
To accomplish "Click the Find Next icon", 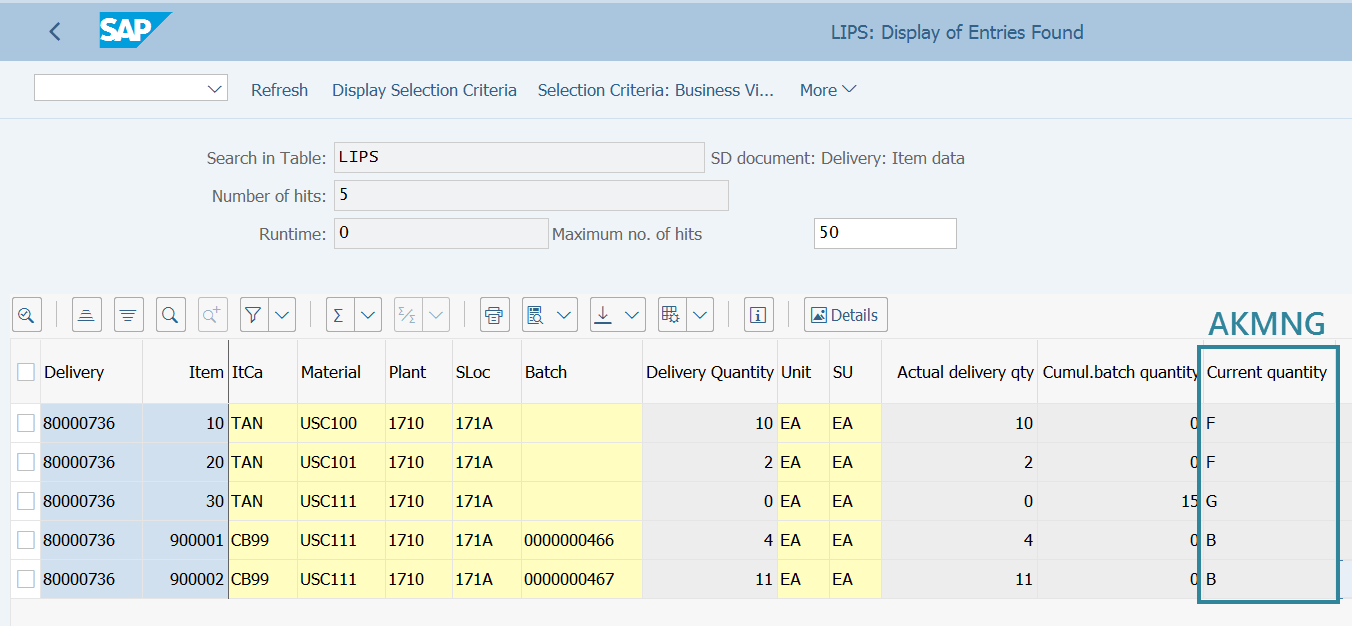I will pyautogui.click(x=212, y=315).
